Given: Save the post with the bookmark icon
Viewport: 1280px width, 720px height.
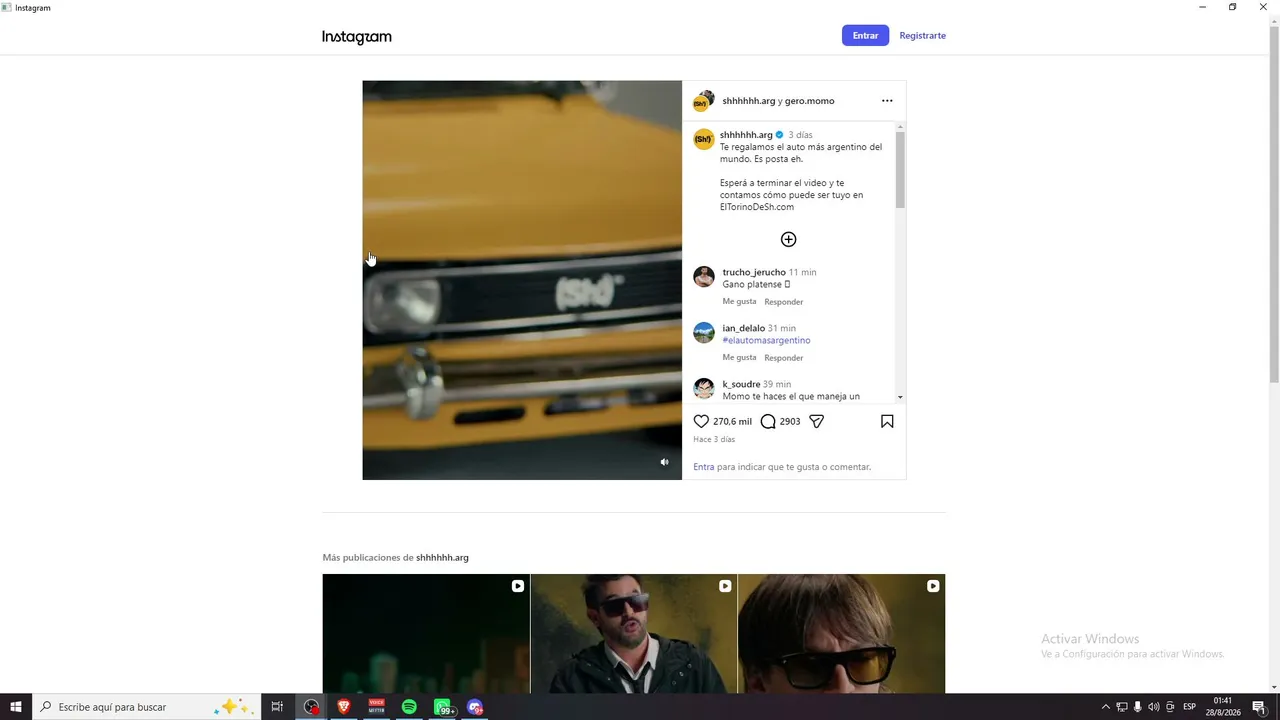Looking at the screenshot, I should (x=887, y=422).
